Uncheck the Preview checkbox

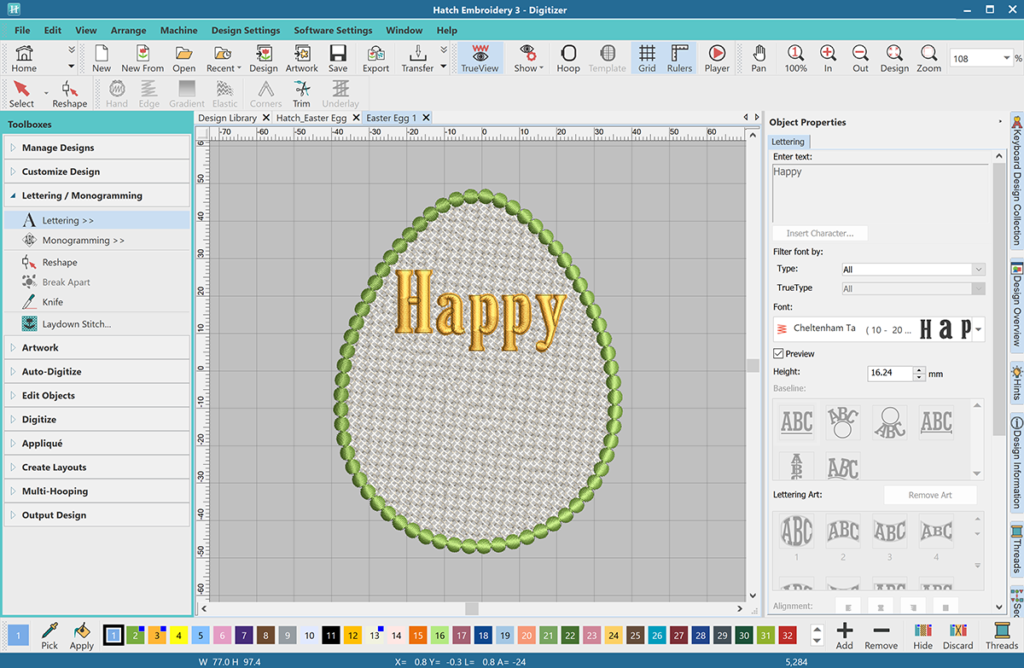coord(779,354)
